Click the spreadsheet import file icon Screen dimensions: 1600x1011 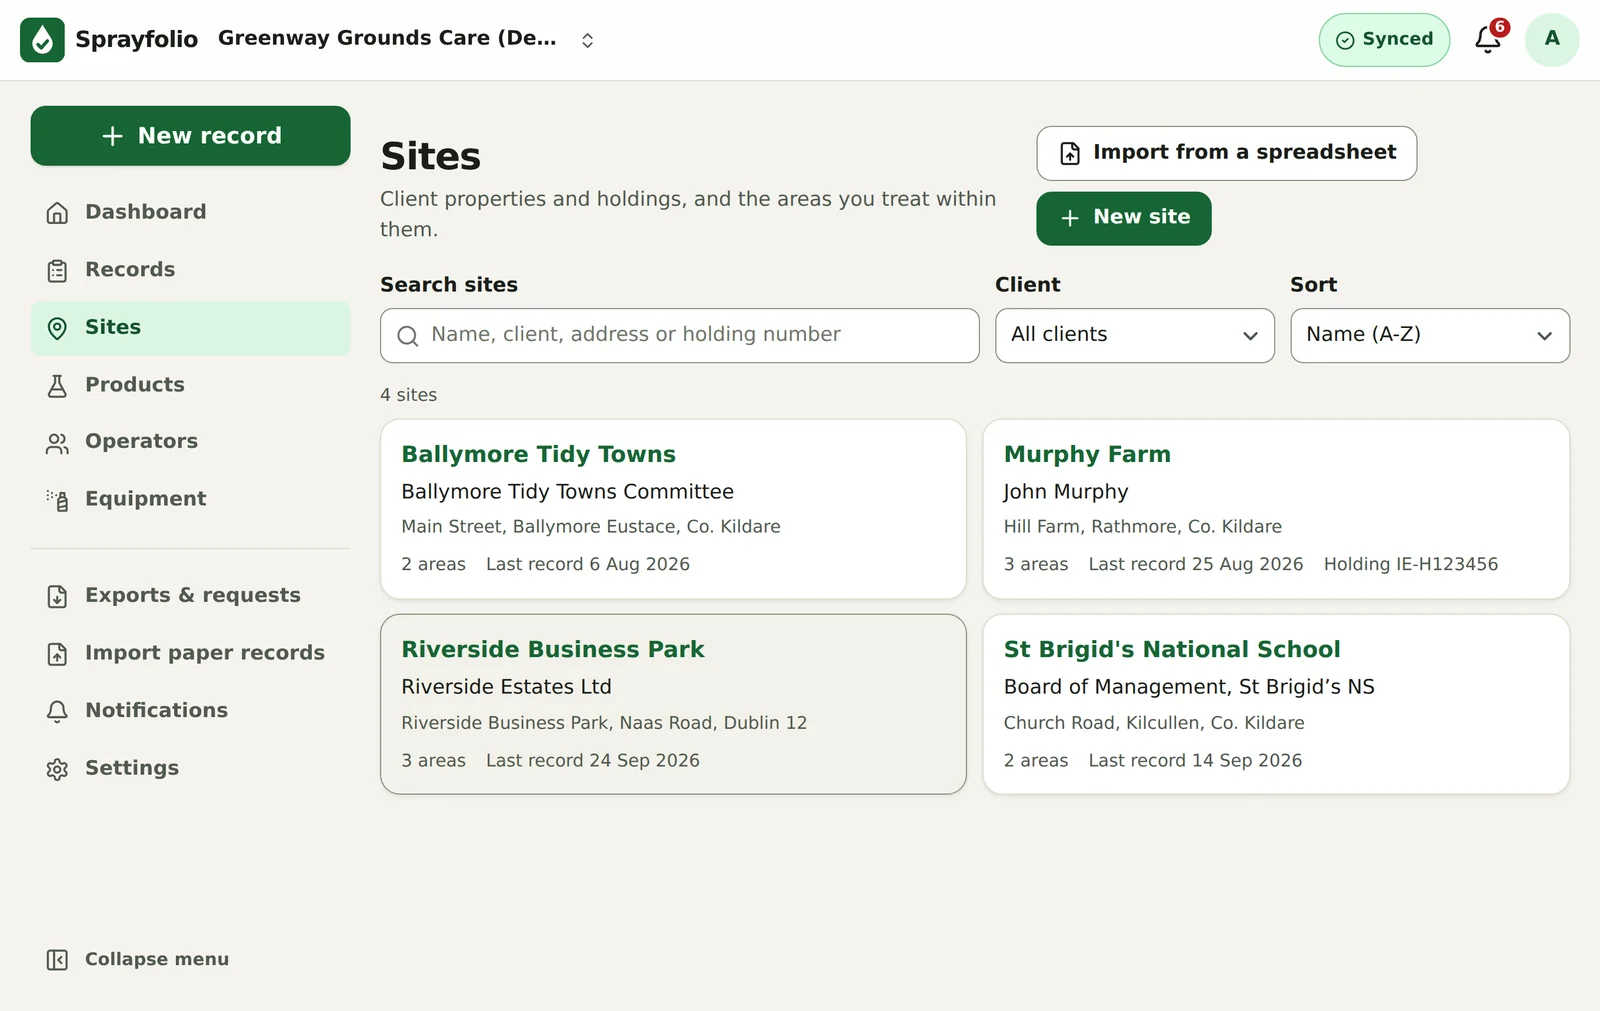point(1070,153)
